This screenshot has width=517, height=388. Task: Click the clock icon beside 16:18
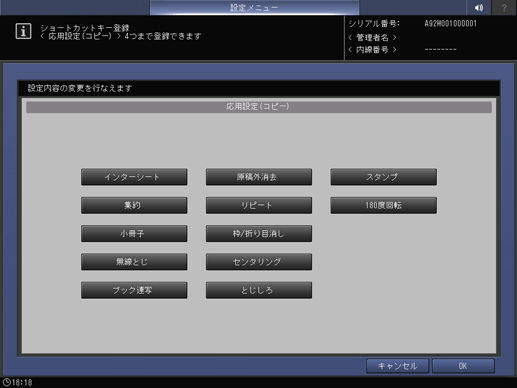(x=6, y=382)
